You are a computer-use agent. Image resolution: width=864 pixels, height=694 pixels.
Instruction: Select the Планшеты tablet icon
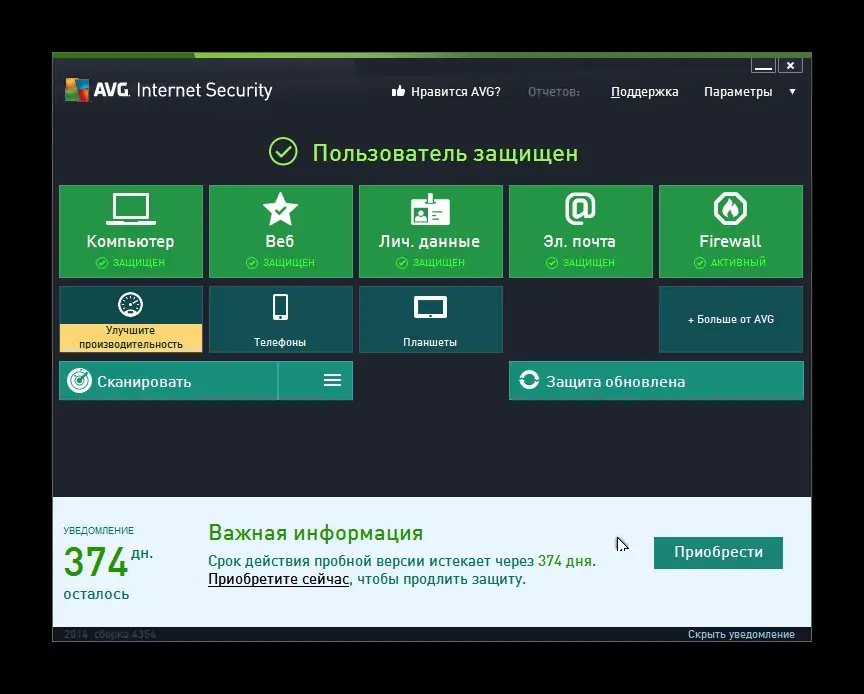430,308
